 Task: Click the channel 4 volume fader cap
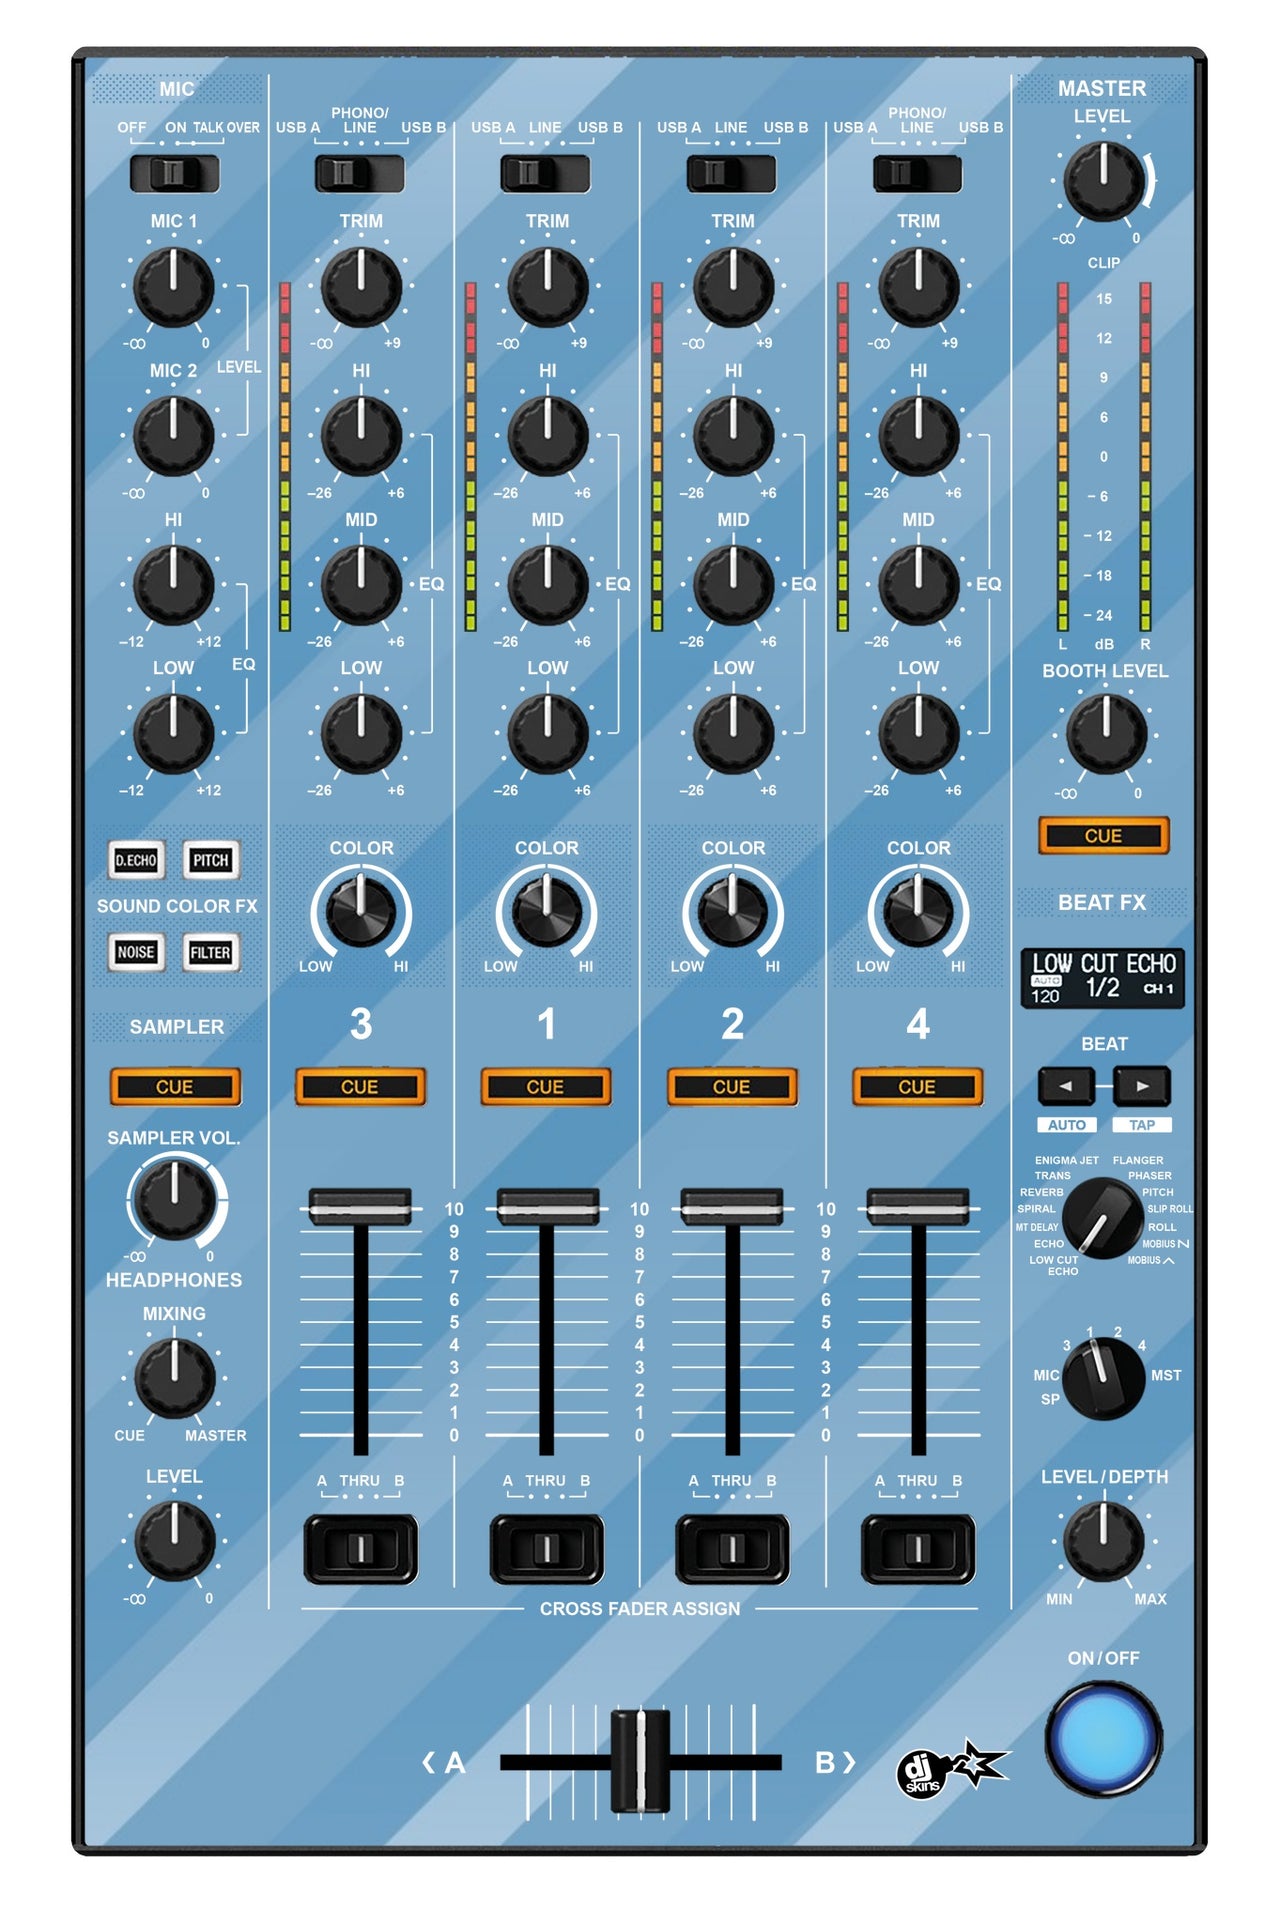pyautogui.click(x=918, y=1208)
